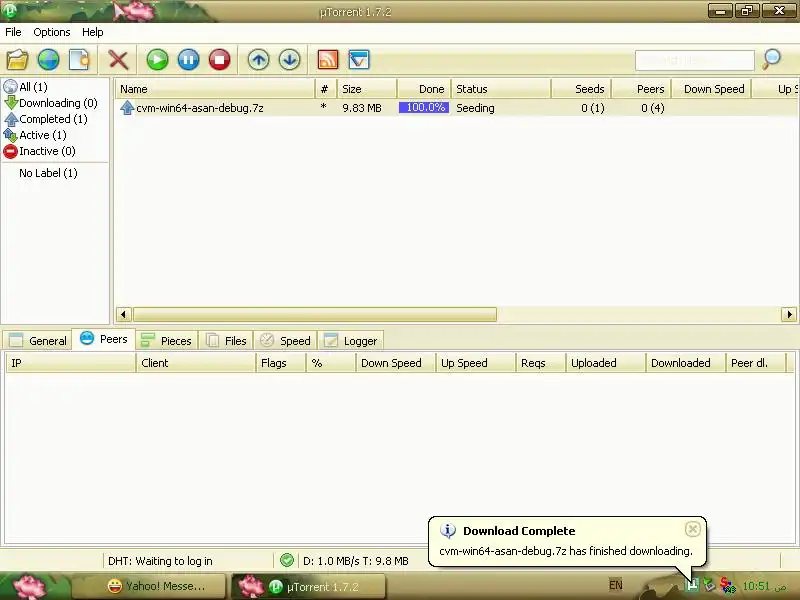Click the Add Torrent folder icon

(17, 60)
